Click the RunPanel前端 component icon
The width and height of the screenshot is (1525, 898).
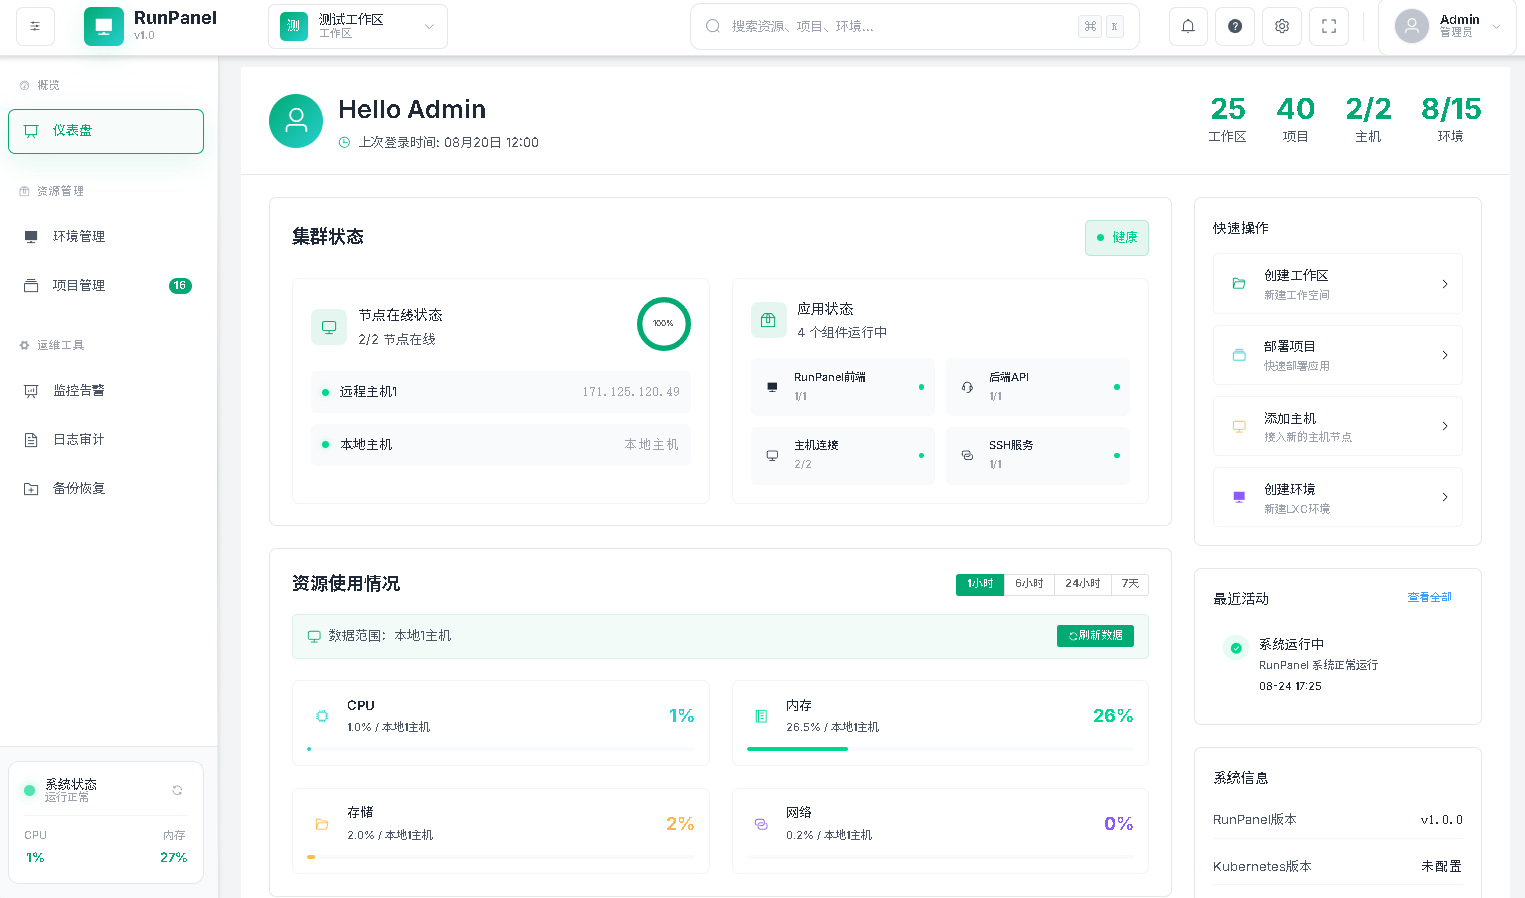click(772, 387)
